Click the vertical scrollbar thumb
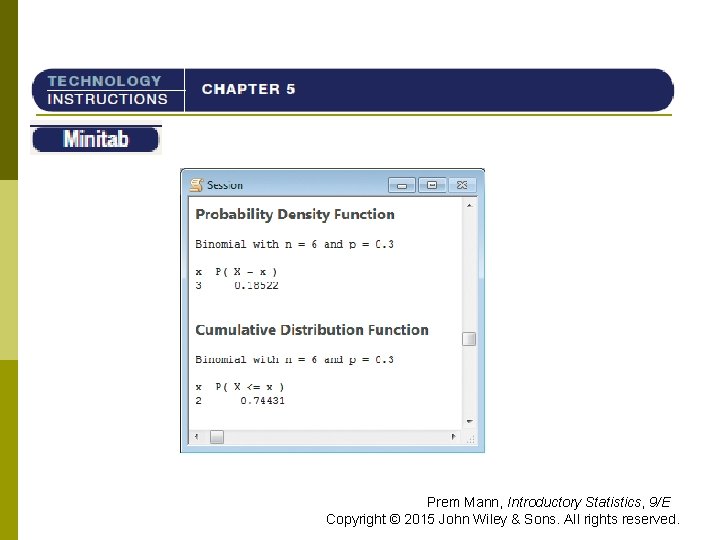Screen dimensions: 720x540 pyautogui.click(x=469, y=339)
